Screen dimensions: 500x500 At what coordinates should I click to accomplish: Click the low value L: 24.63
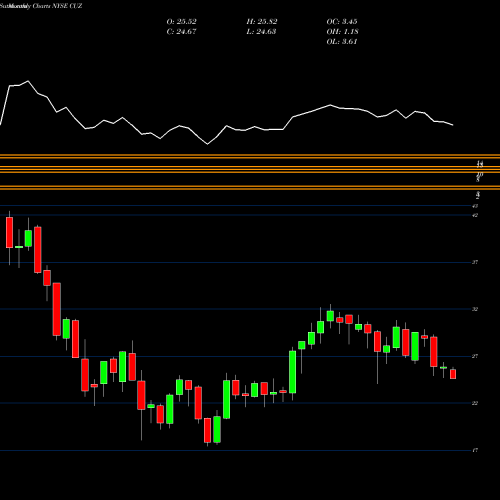pos(261,32)
